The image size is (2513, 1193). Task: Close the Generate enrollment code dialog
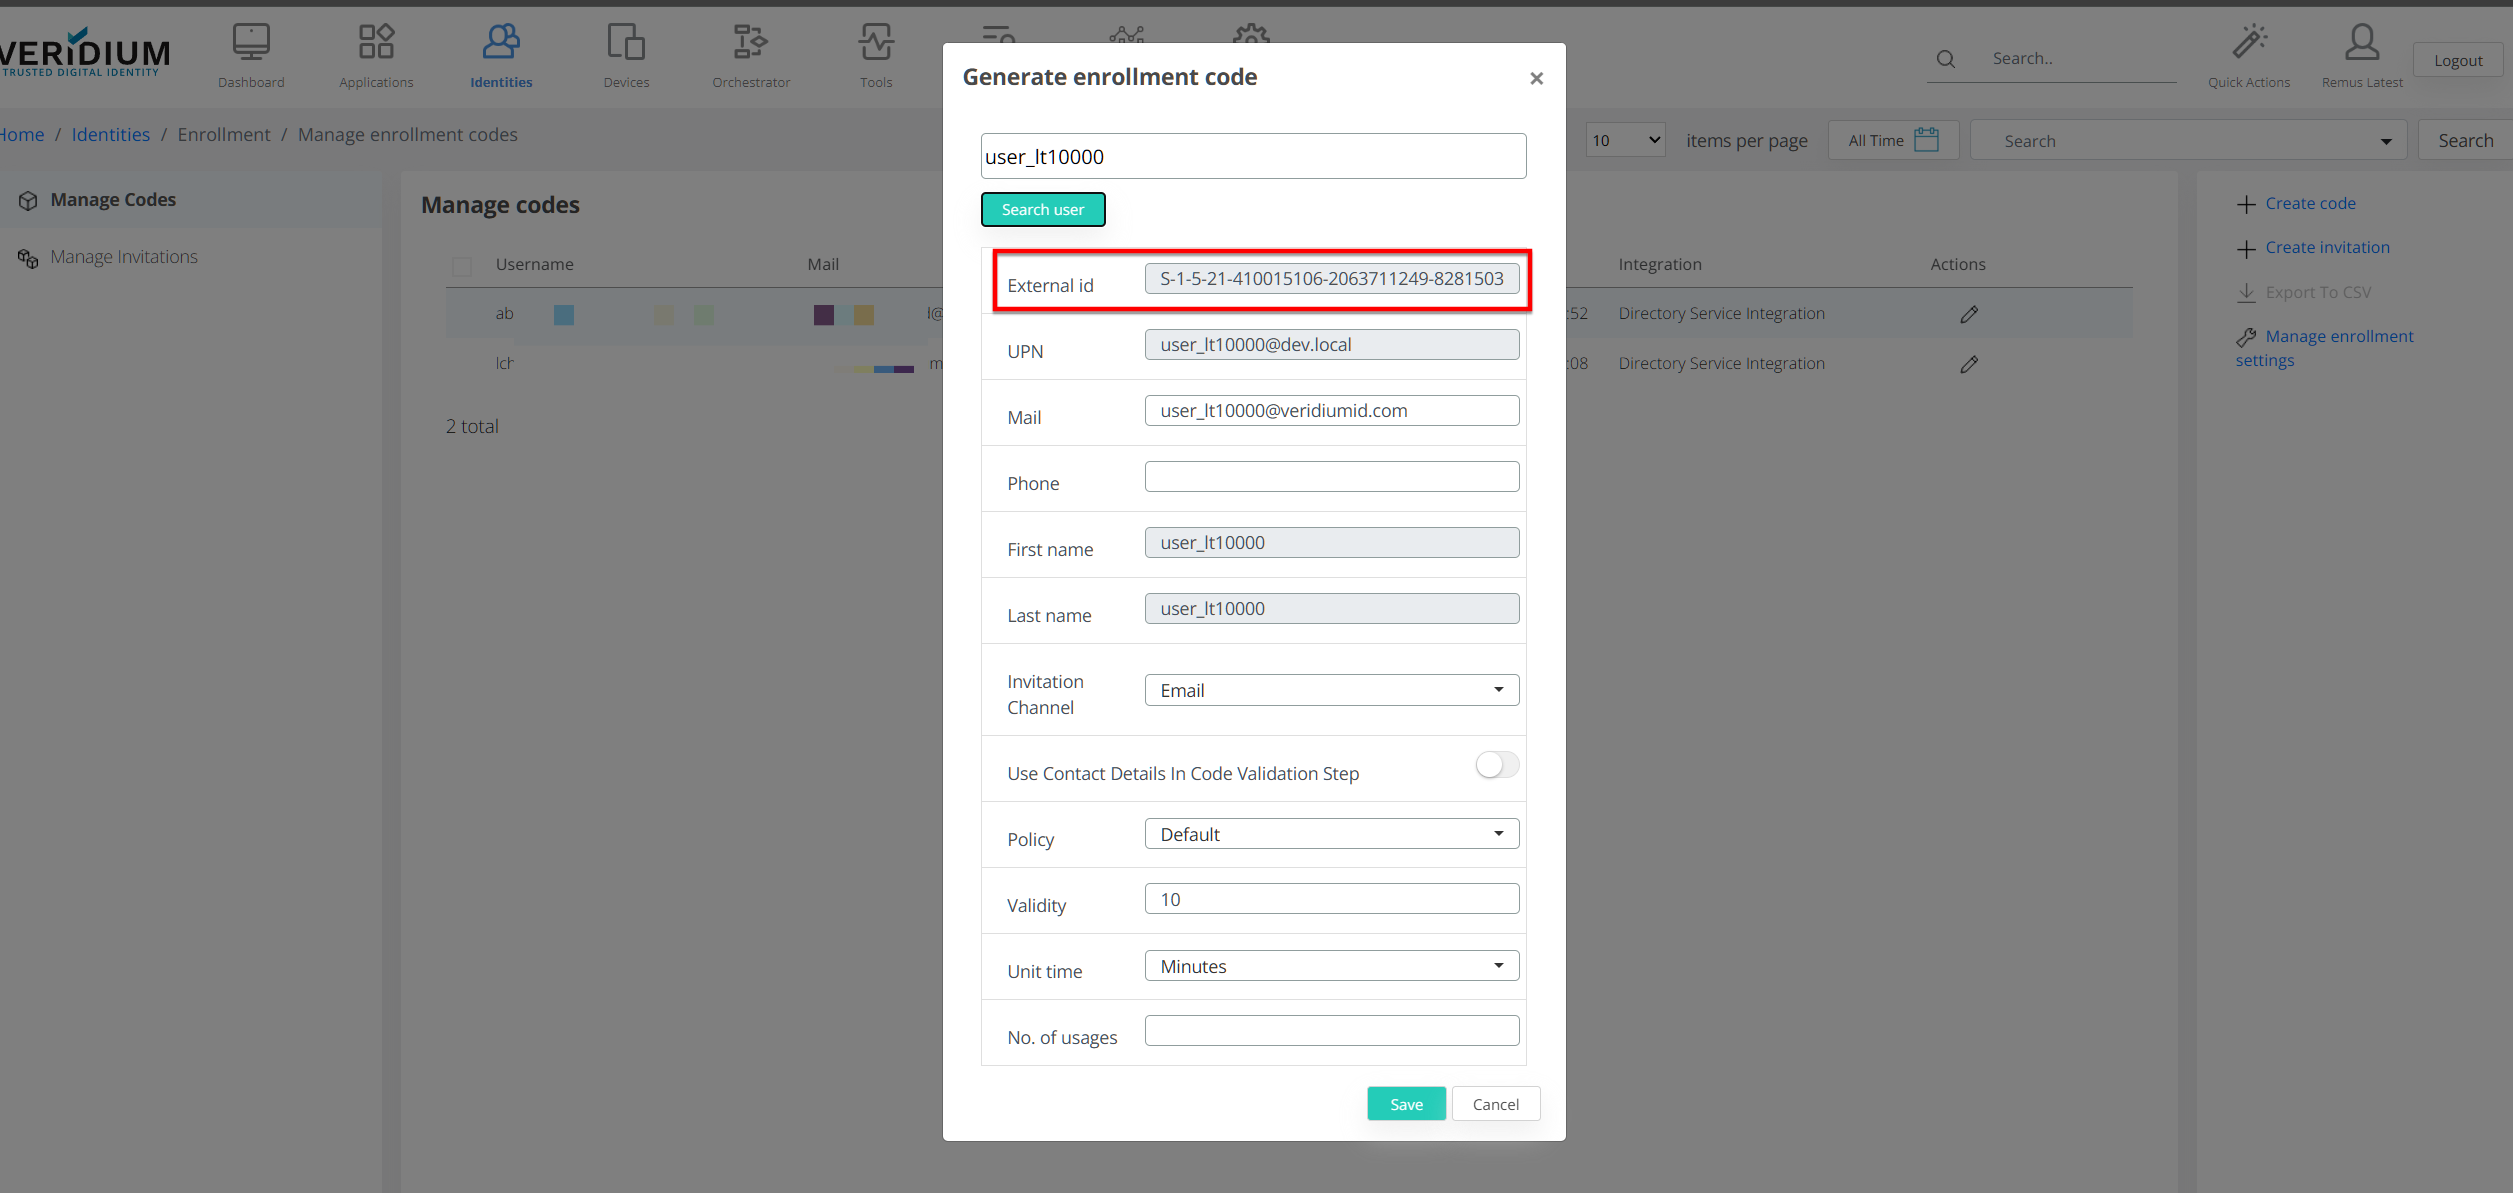[1537, 78]
